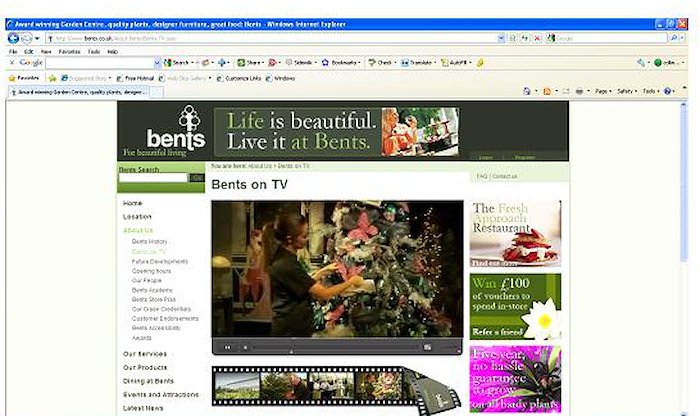Close the Google toolbar with X

click(12, 62)
